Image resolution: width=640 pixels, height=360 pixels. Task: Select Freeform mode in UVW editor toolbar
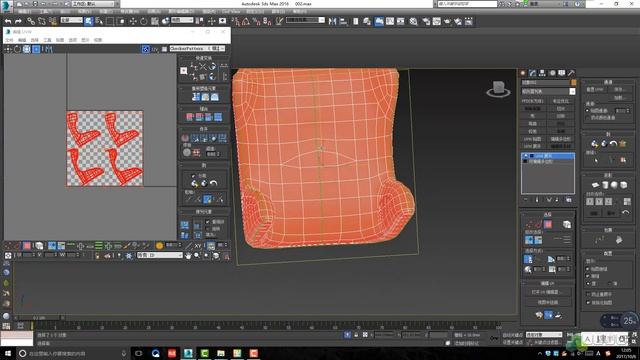[x=36, y=49]
